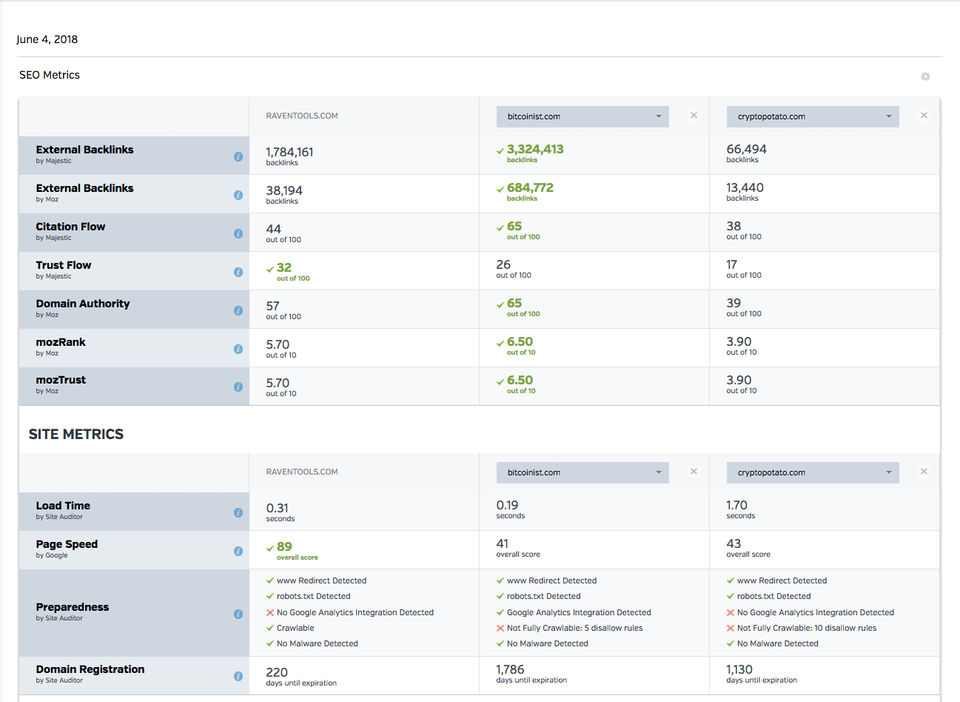Open bitcoinist.com dropdown in SEO Metrics
Image resolution: width=960 pixels, height=702 pixels.
[582, 117]
